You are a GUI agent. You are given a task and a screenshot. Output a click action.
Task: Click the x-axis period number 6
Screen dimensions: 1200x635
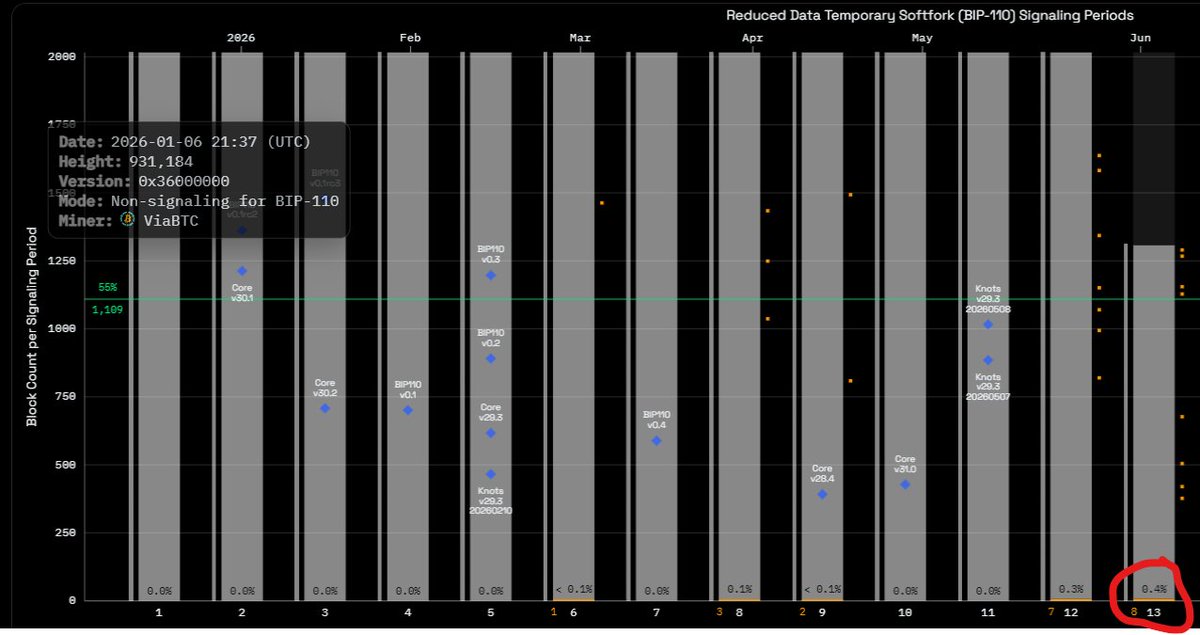pos(574,612)
